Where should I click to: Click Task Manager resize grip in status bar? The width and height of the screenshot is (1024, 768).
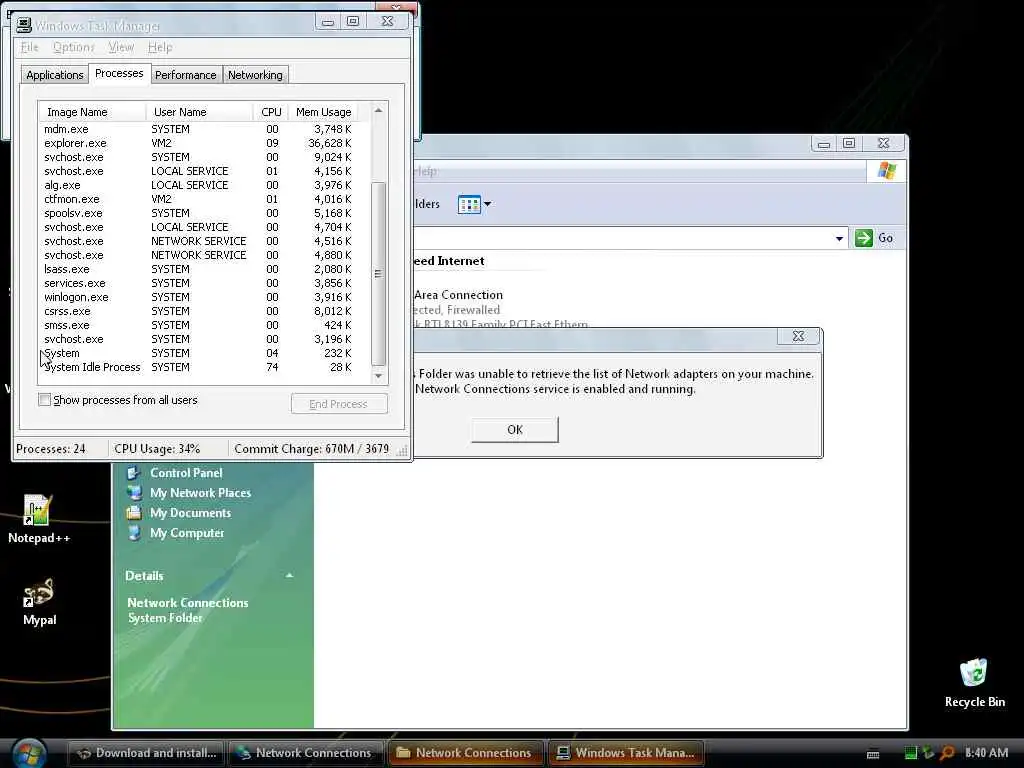[402, 450]
